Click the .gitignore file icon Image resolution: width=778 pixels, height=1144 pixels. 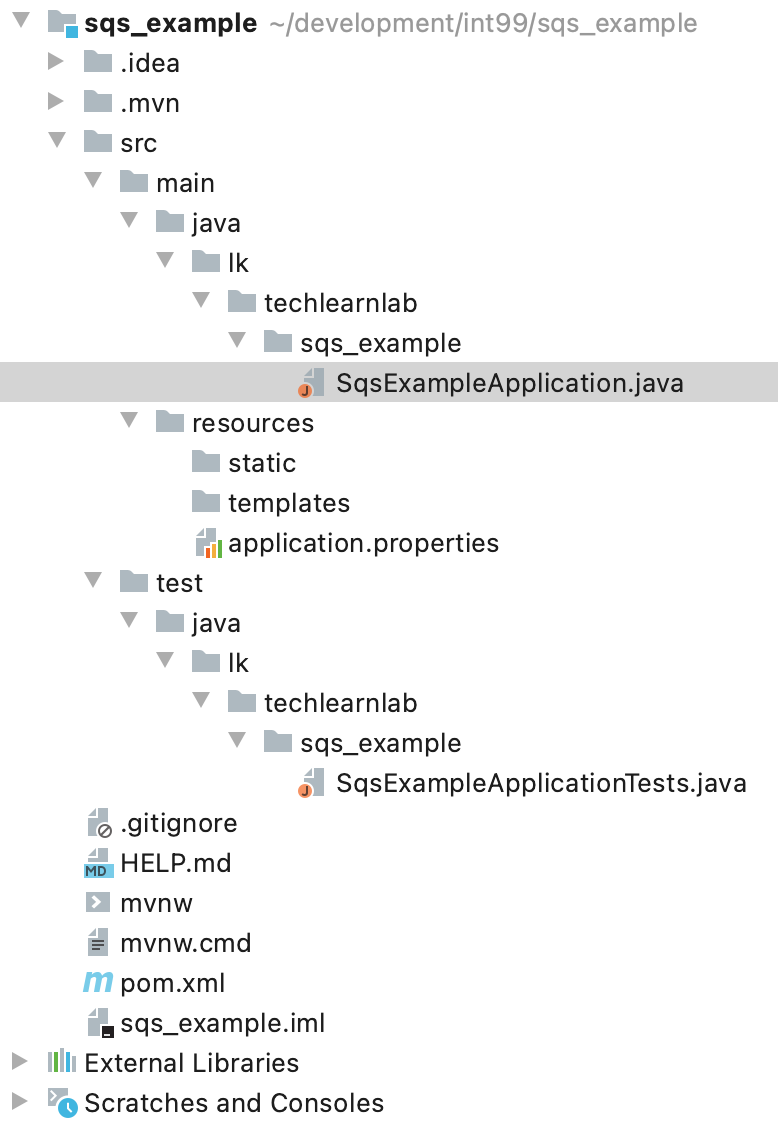point(99,823)
